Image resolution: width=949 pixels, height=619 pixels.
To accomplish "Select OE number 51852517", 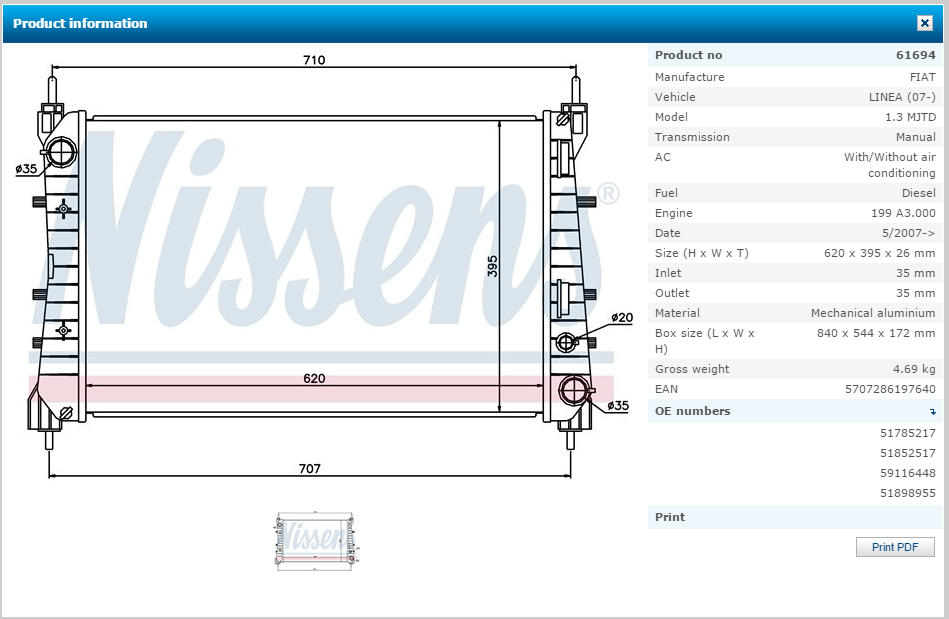I will (x=907, y=453).
